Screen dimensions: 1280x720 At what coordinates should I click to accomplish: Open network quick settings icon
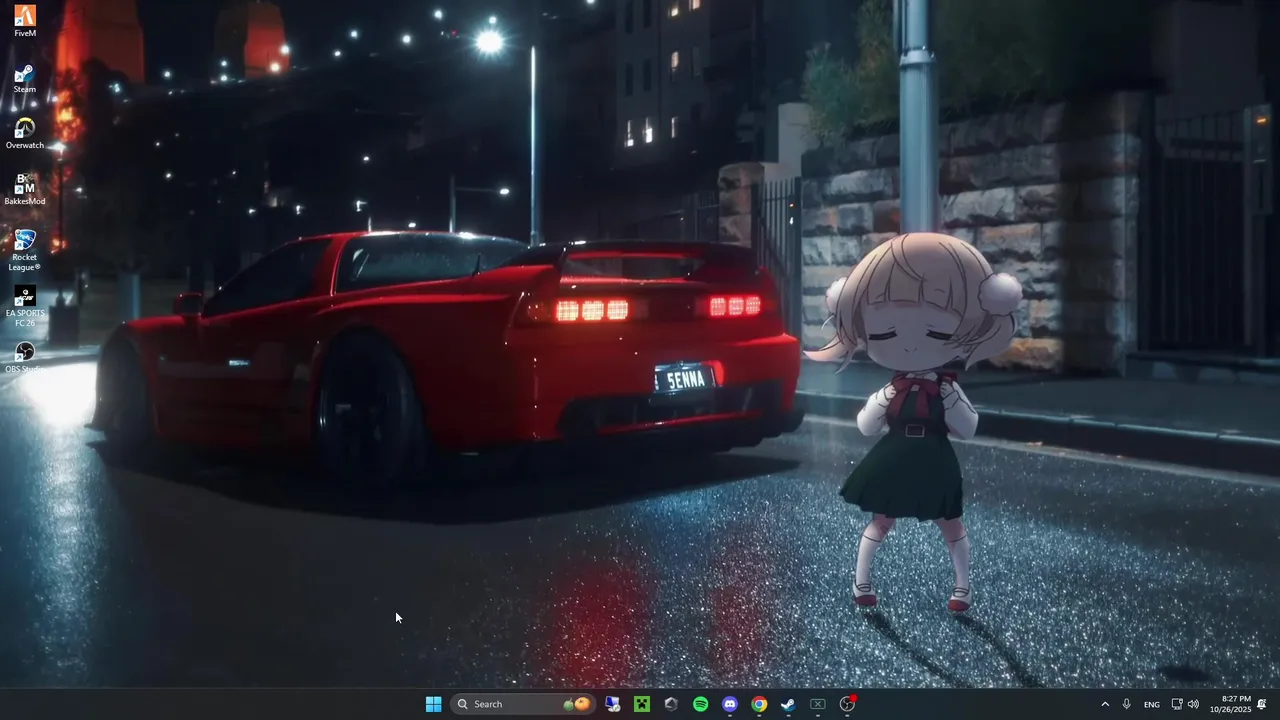click(1177, 704)
